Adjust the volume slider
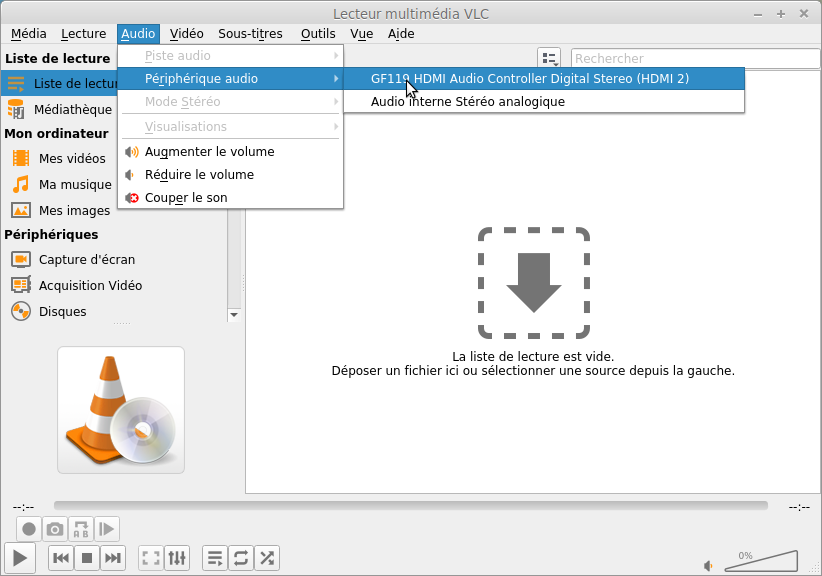 tap(761, 562)
